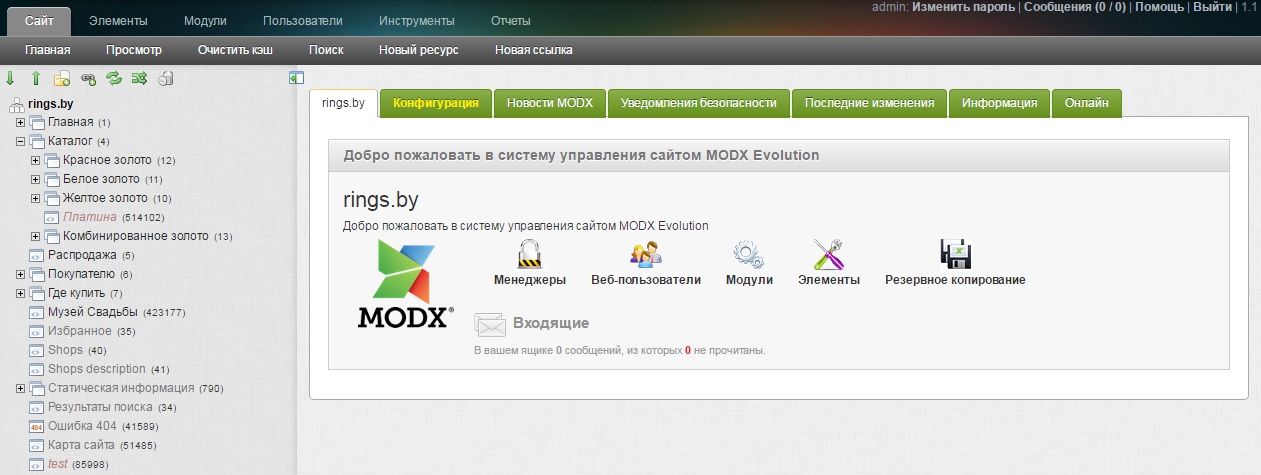This screenshot has height=475, width=1261.
Task: Click the site root icon beside rings.by
Action: 15,103
